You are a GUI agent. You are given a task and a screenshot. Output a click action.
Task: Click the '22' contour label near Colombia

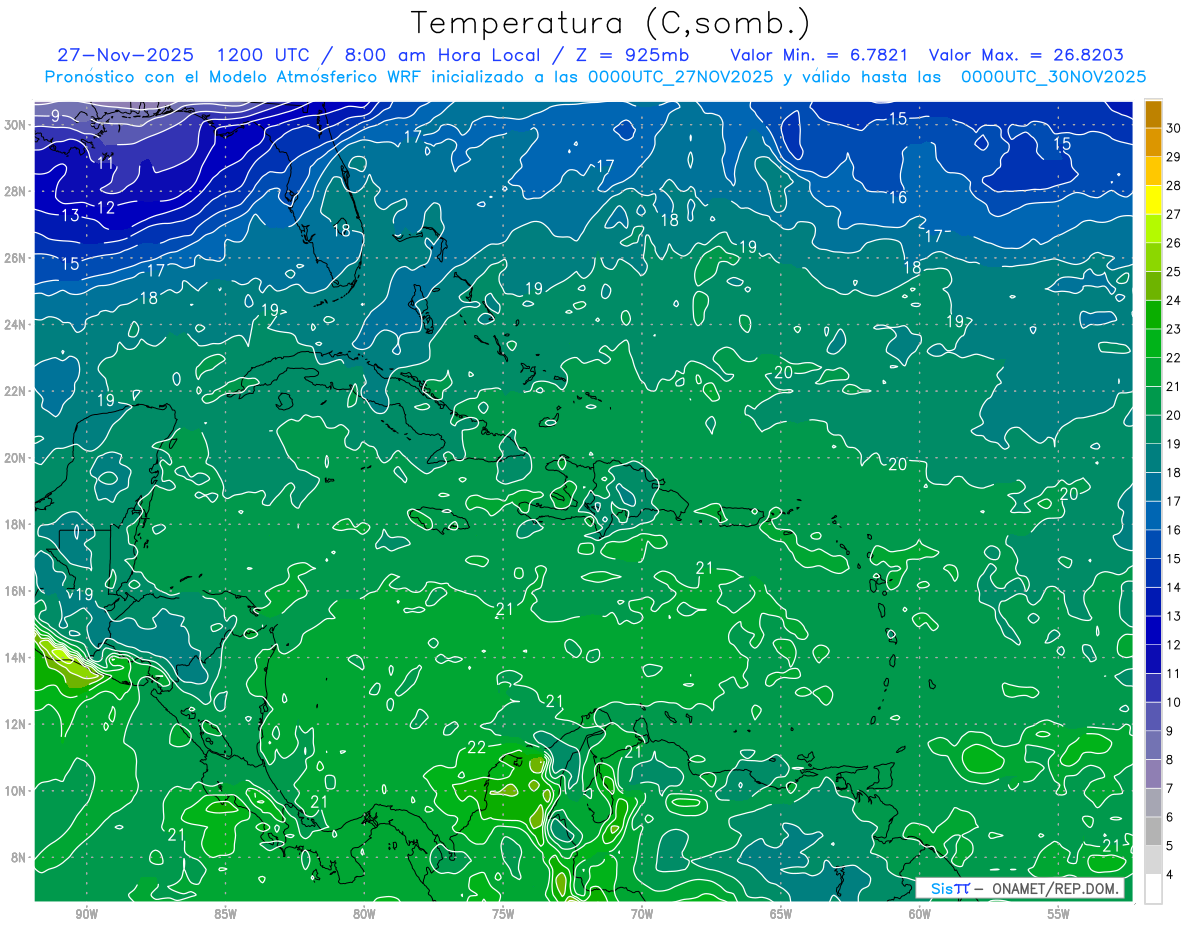point(476,748)
